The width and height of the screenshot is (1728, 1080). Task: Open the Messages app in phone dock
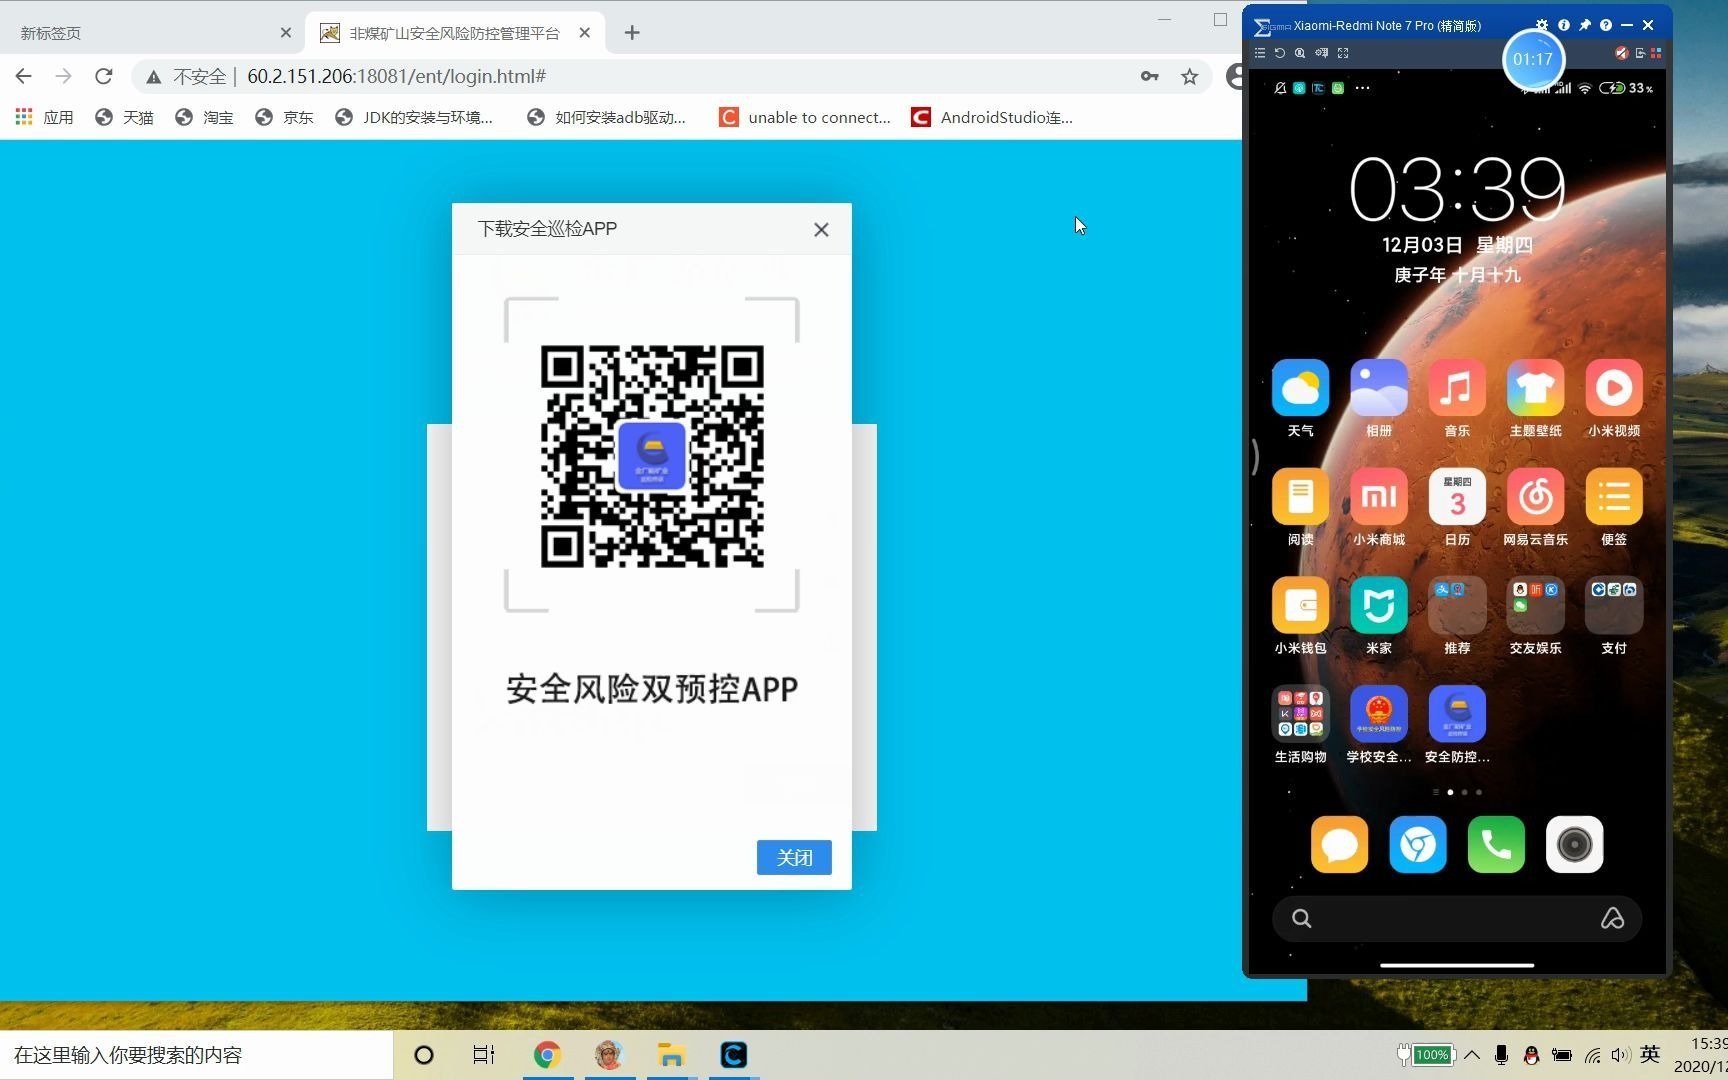(x=1339, y=845)
